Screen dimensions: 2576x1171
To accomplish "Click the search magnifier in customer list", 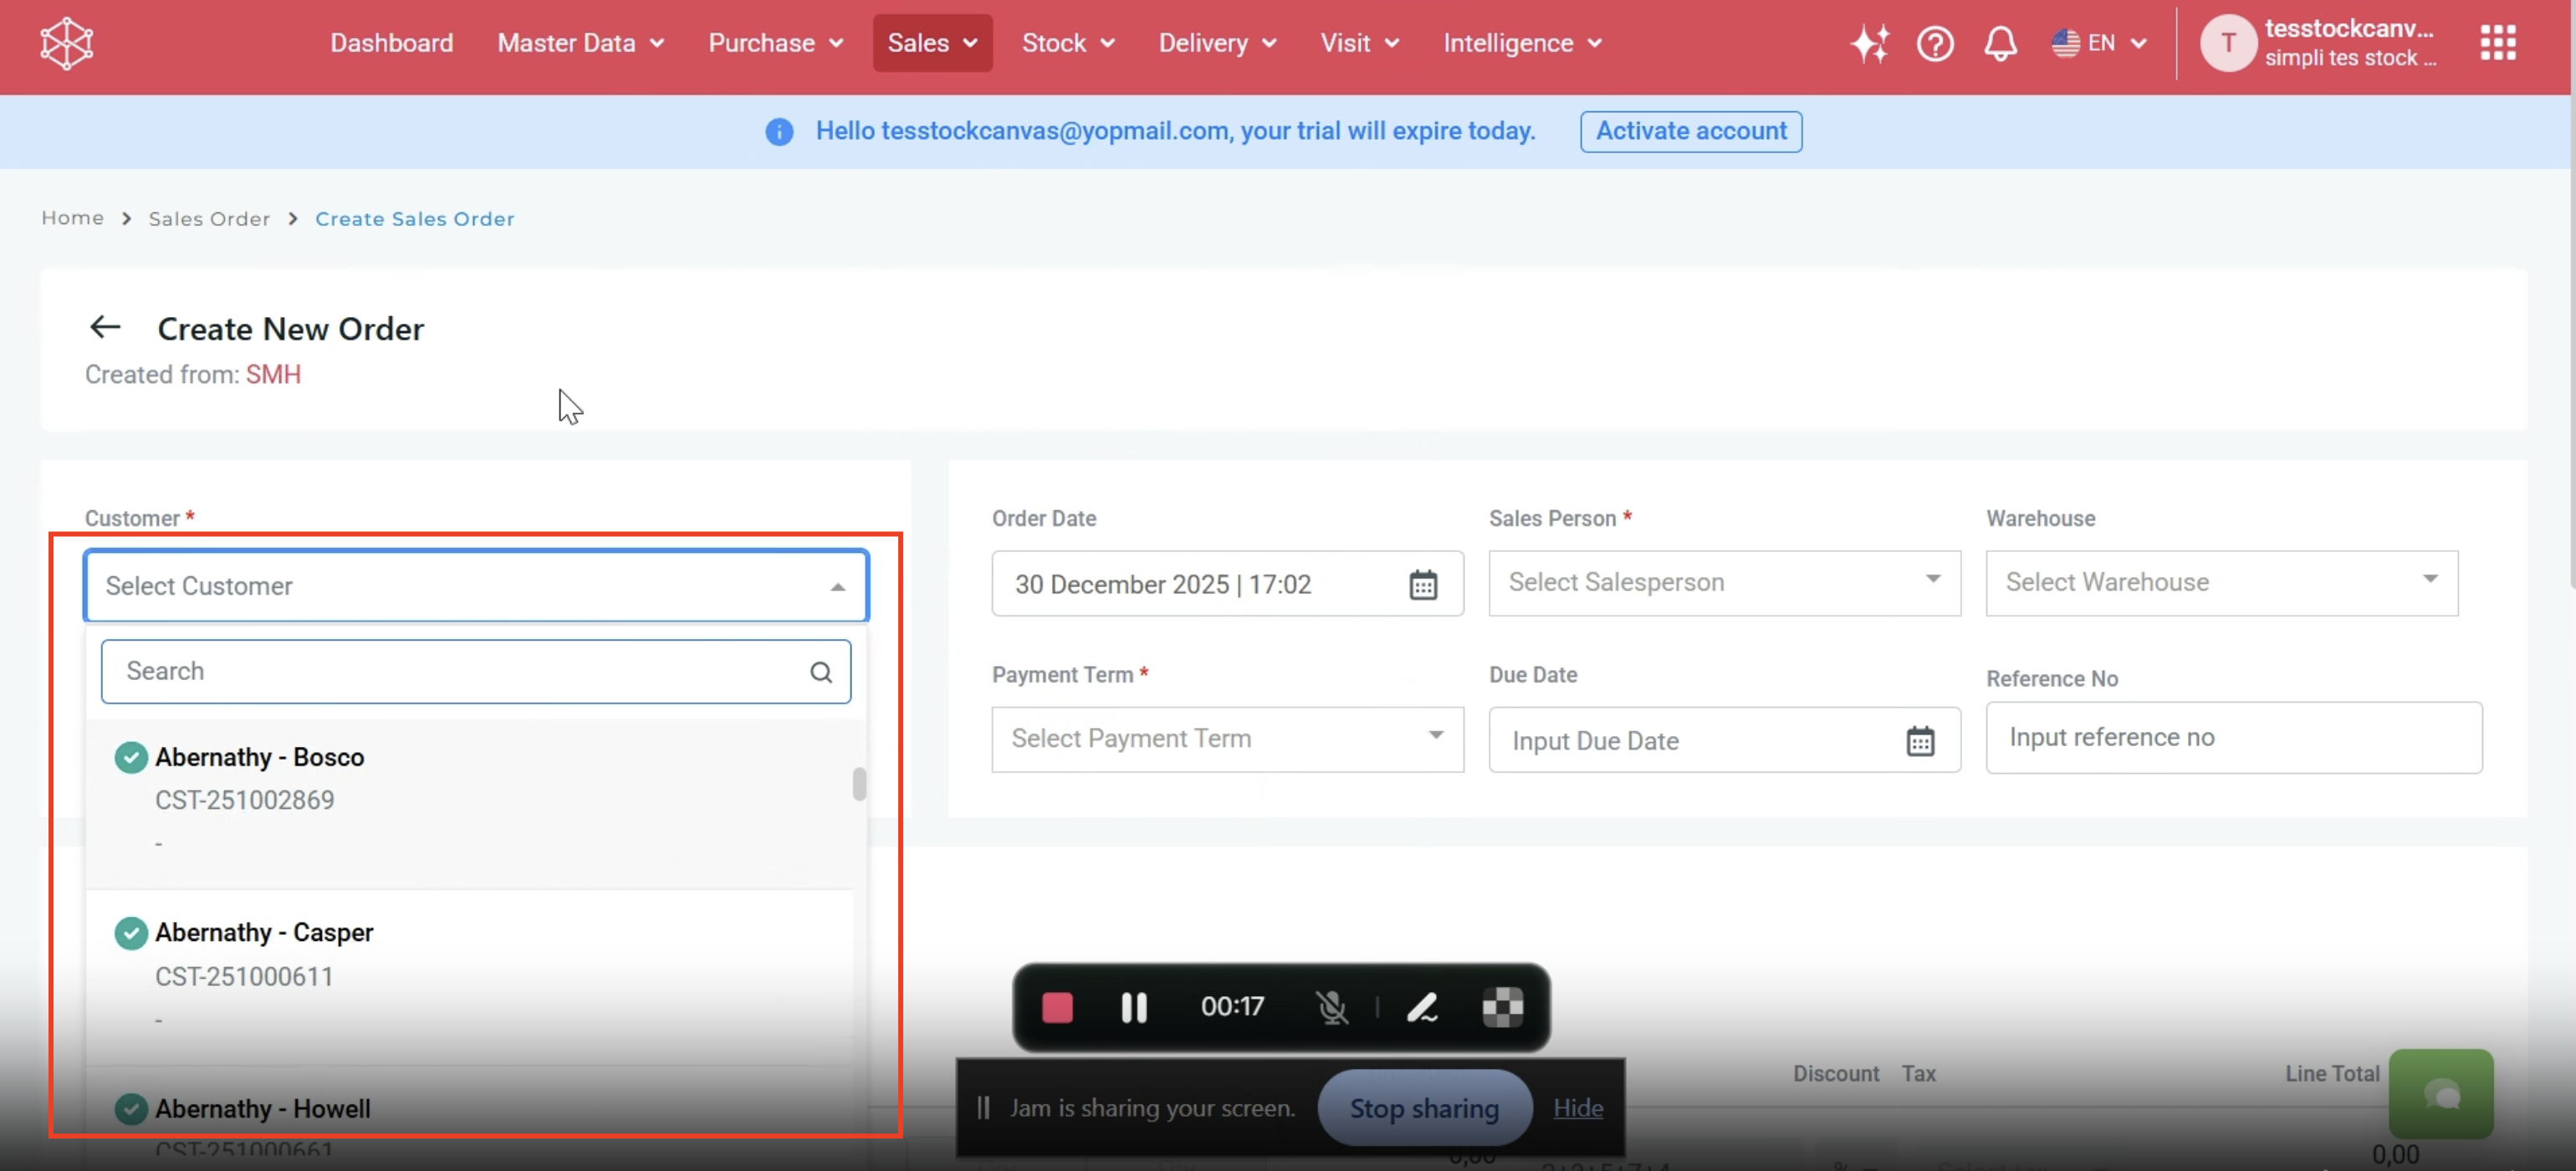I will pyautogui.click(x=821, y=672).
